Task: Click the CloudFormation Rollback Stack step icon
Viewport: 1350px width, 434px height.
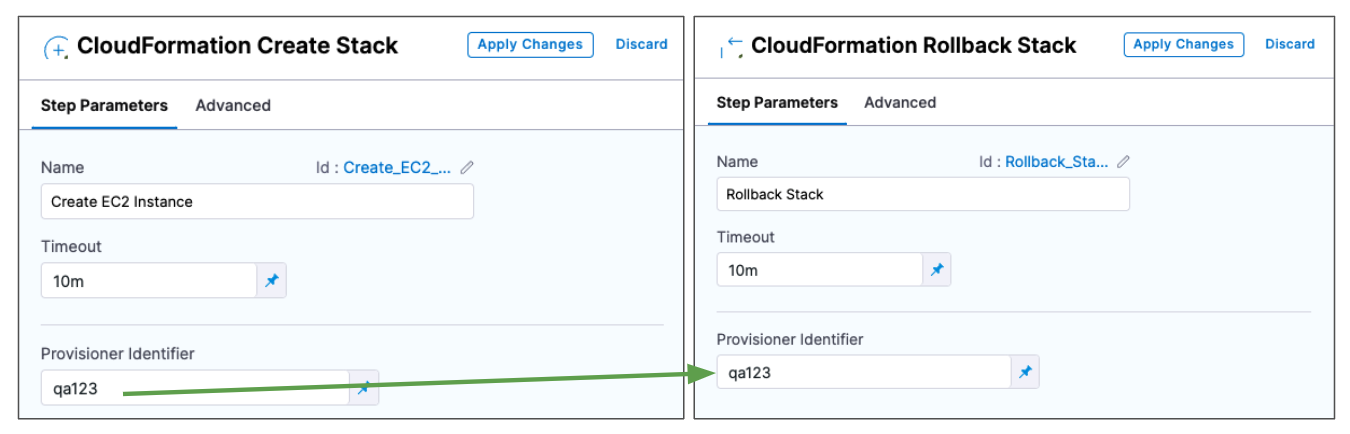Action: pos(732,46)
